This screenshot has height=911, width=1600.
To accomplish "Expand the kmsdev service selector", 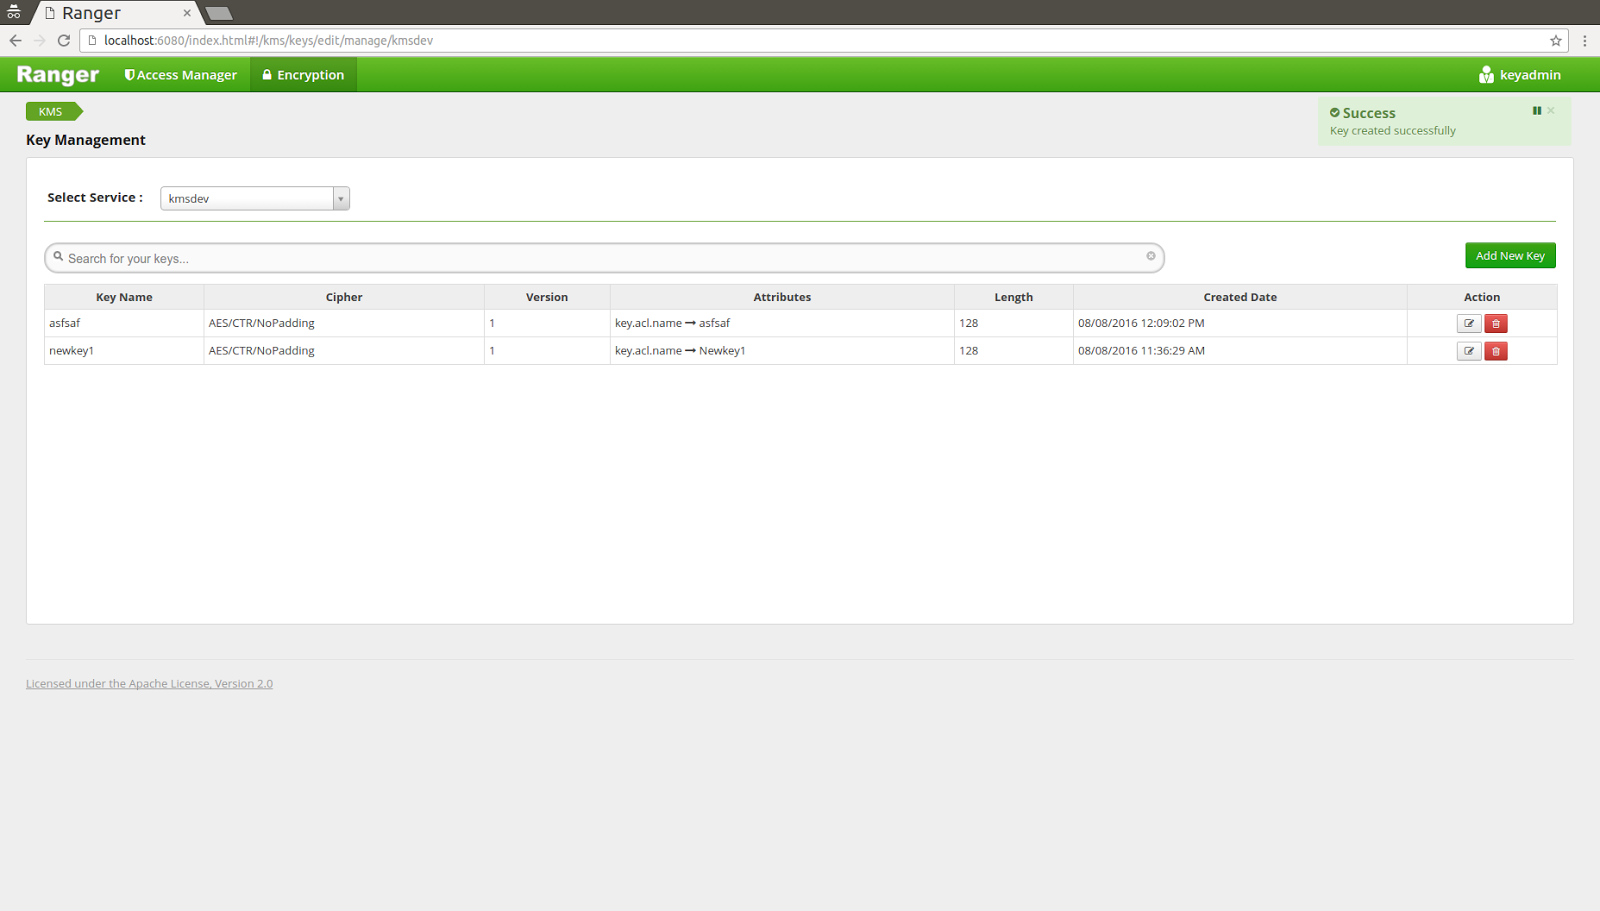I will point(250,198).
